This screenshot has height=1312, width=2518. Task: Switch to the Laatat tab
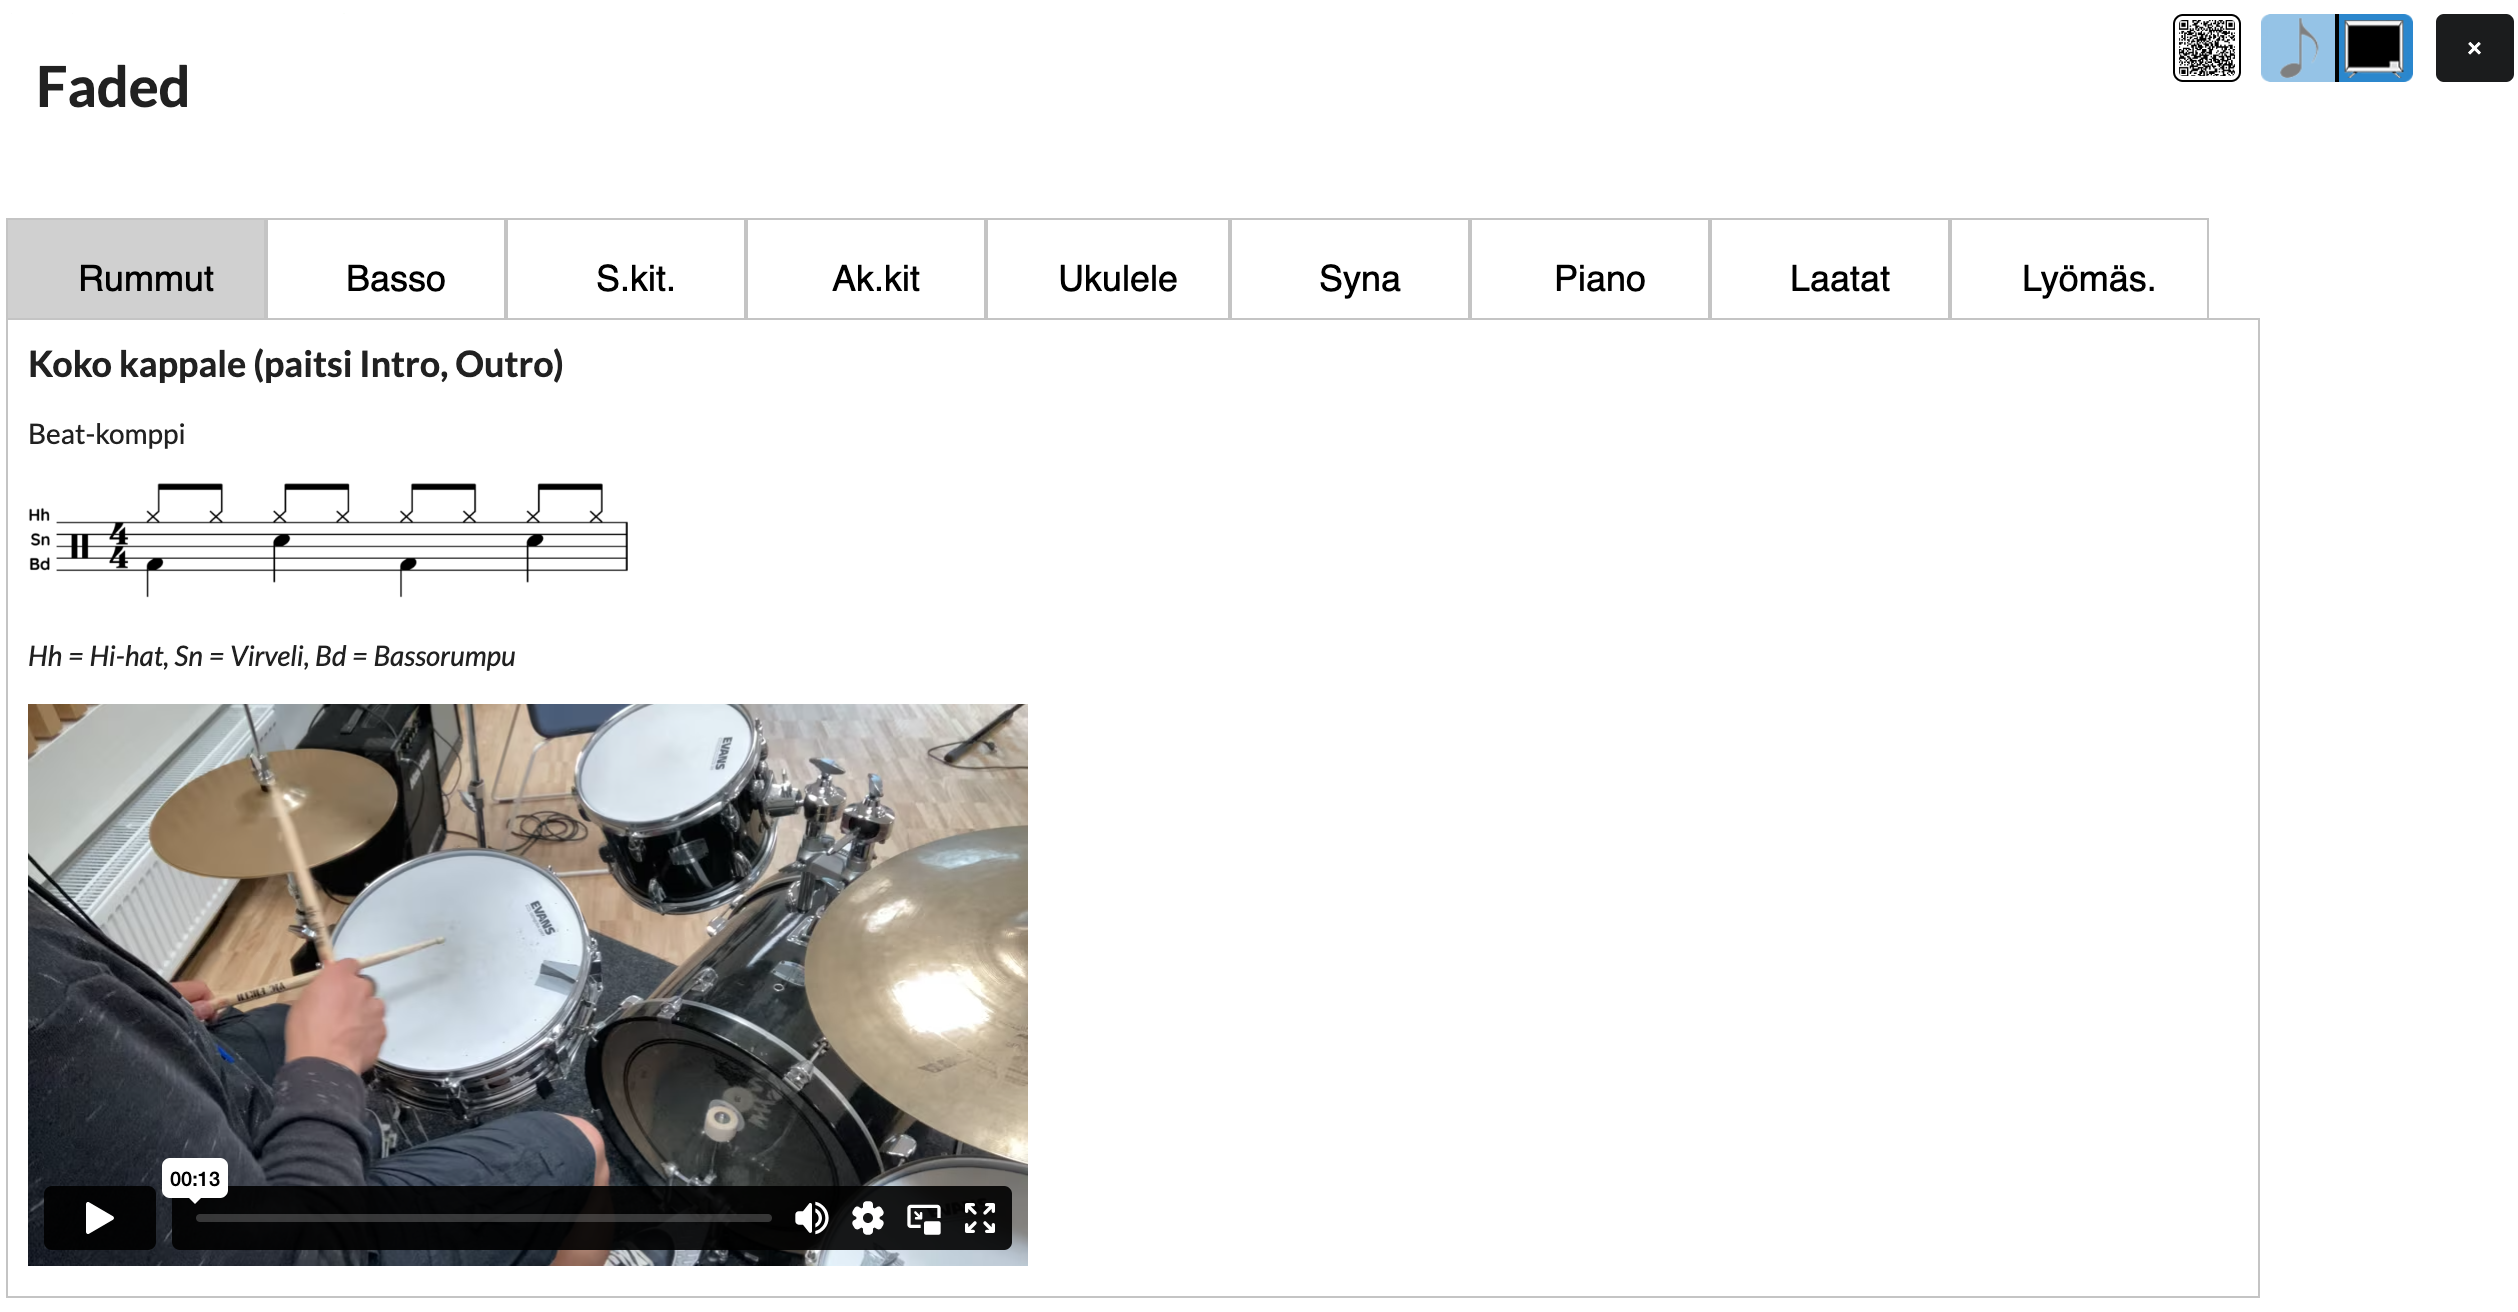pos(1839,278)
